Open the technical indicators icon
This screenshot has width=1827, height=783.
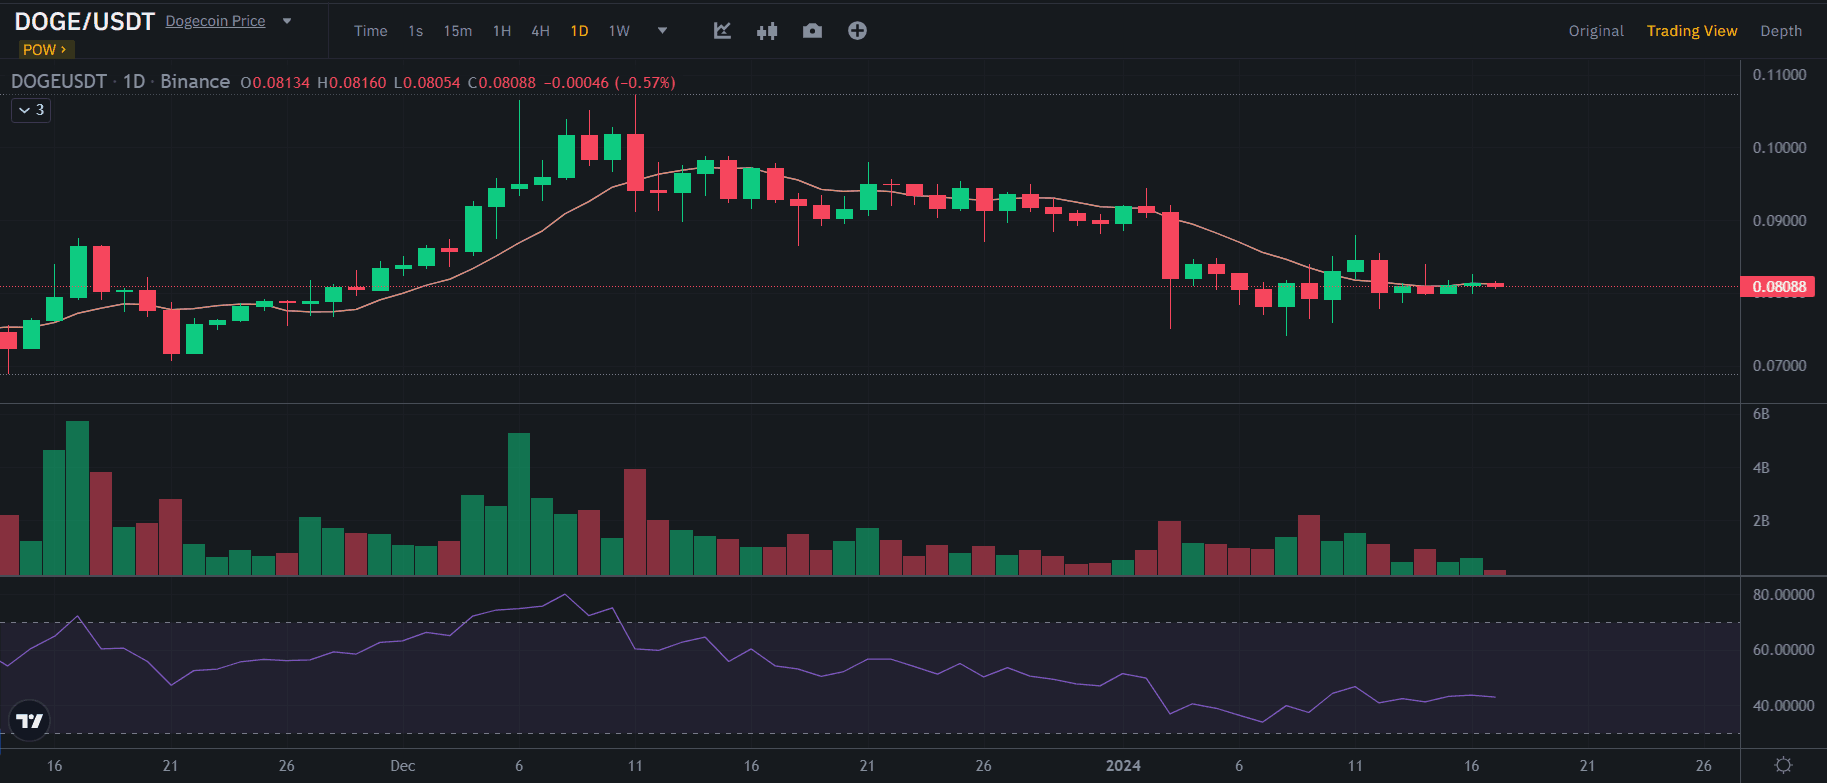click(x=722, y=31)
